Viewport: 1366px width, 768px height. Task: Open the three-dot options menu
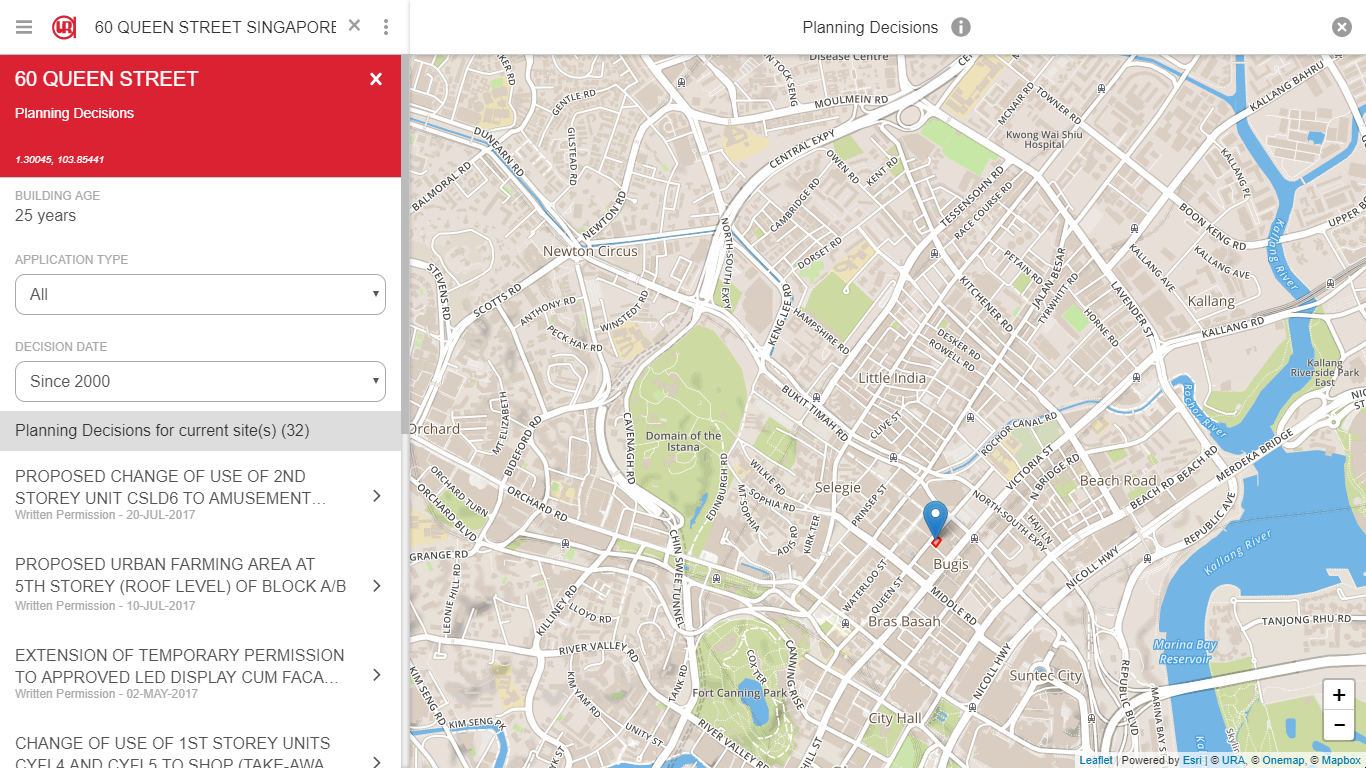(x=386, y=27)
